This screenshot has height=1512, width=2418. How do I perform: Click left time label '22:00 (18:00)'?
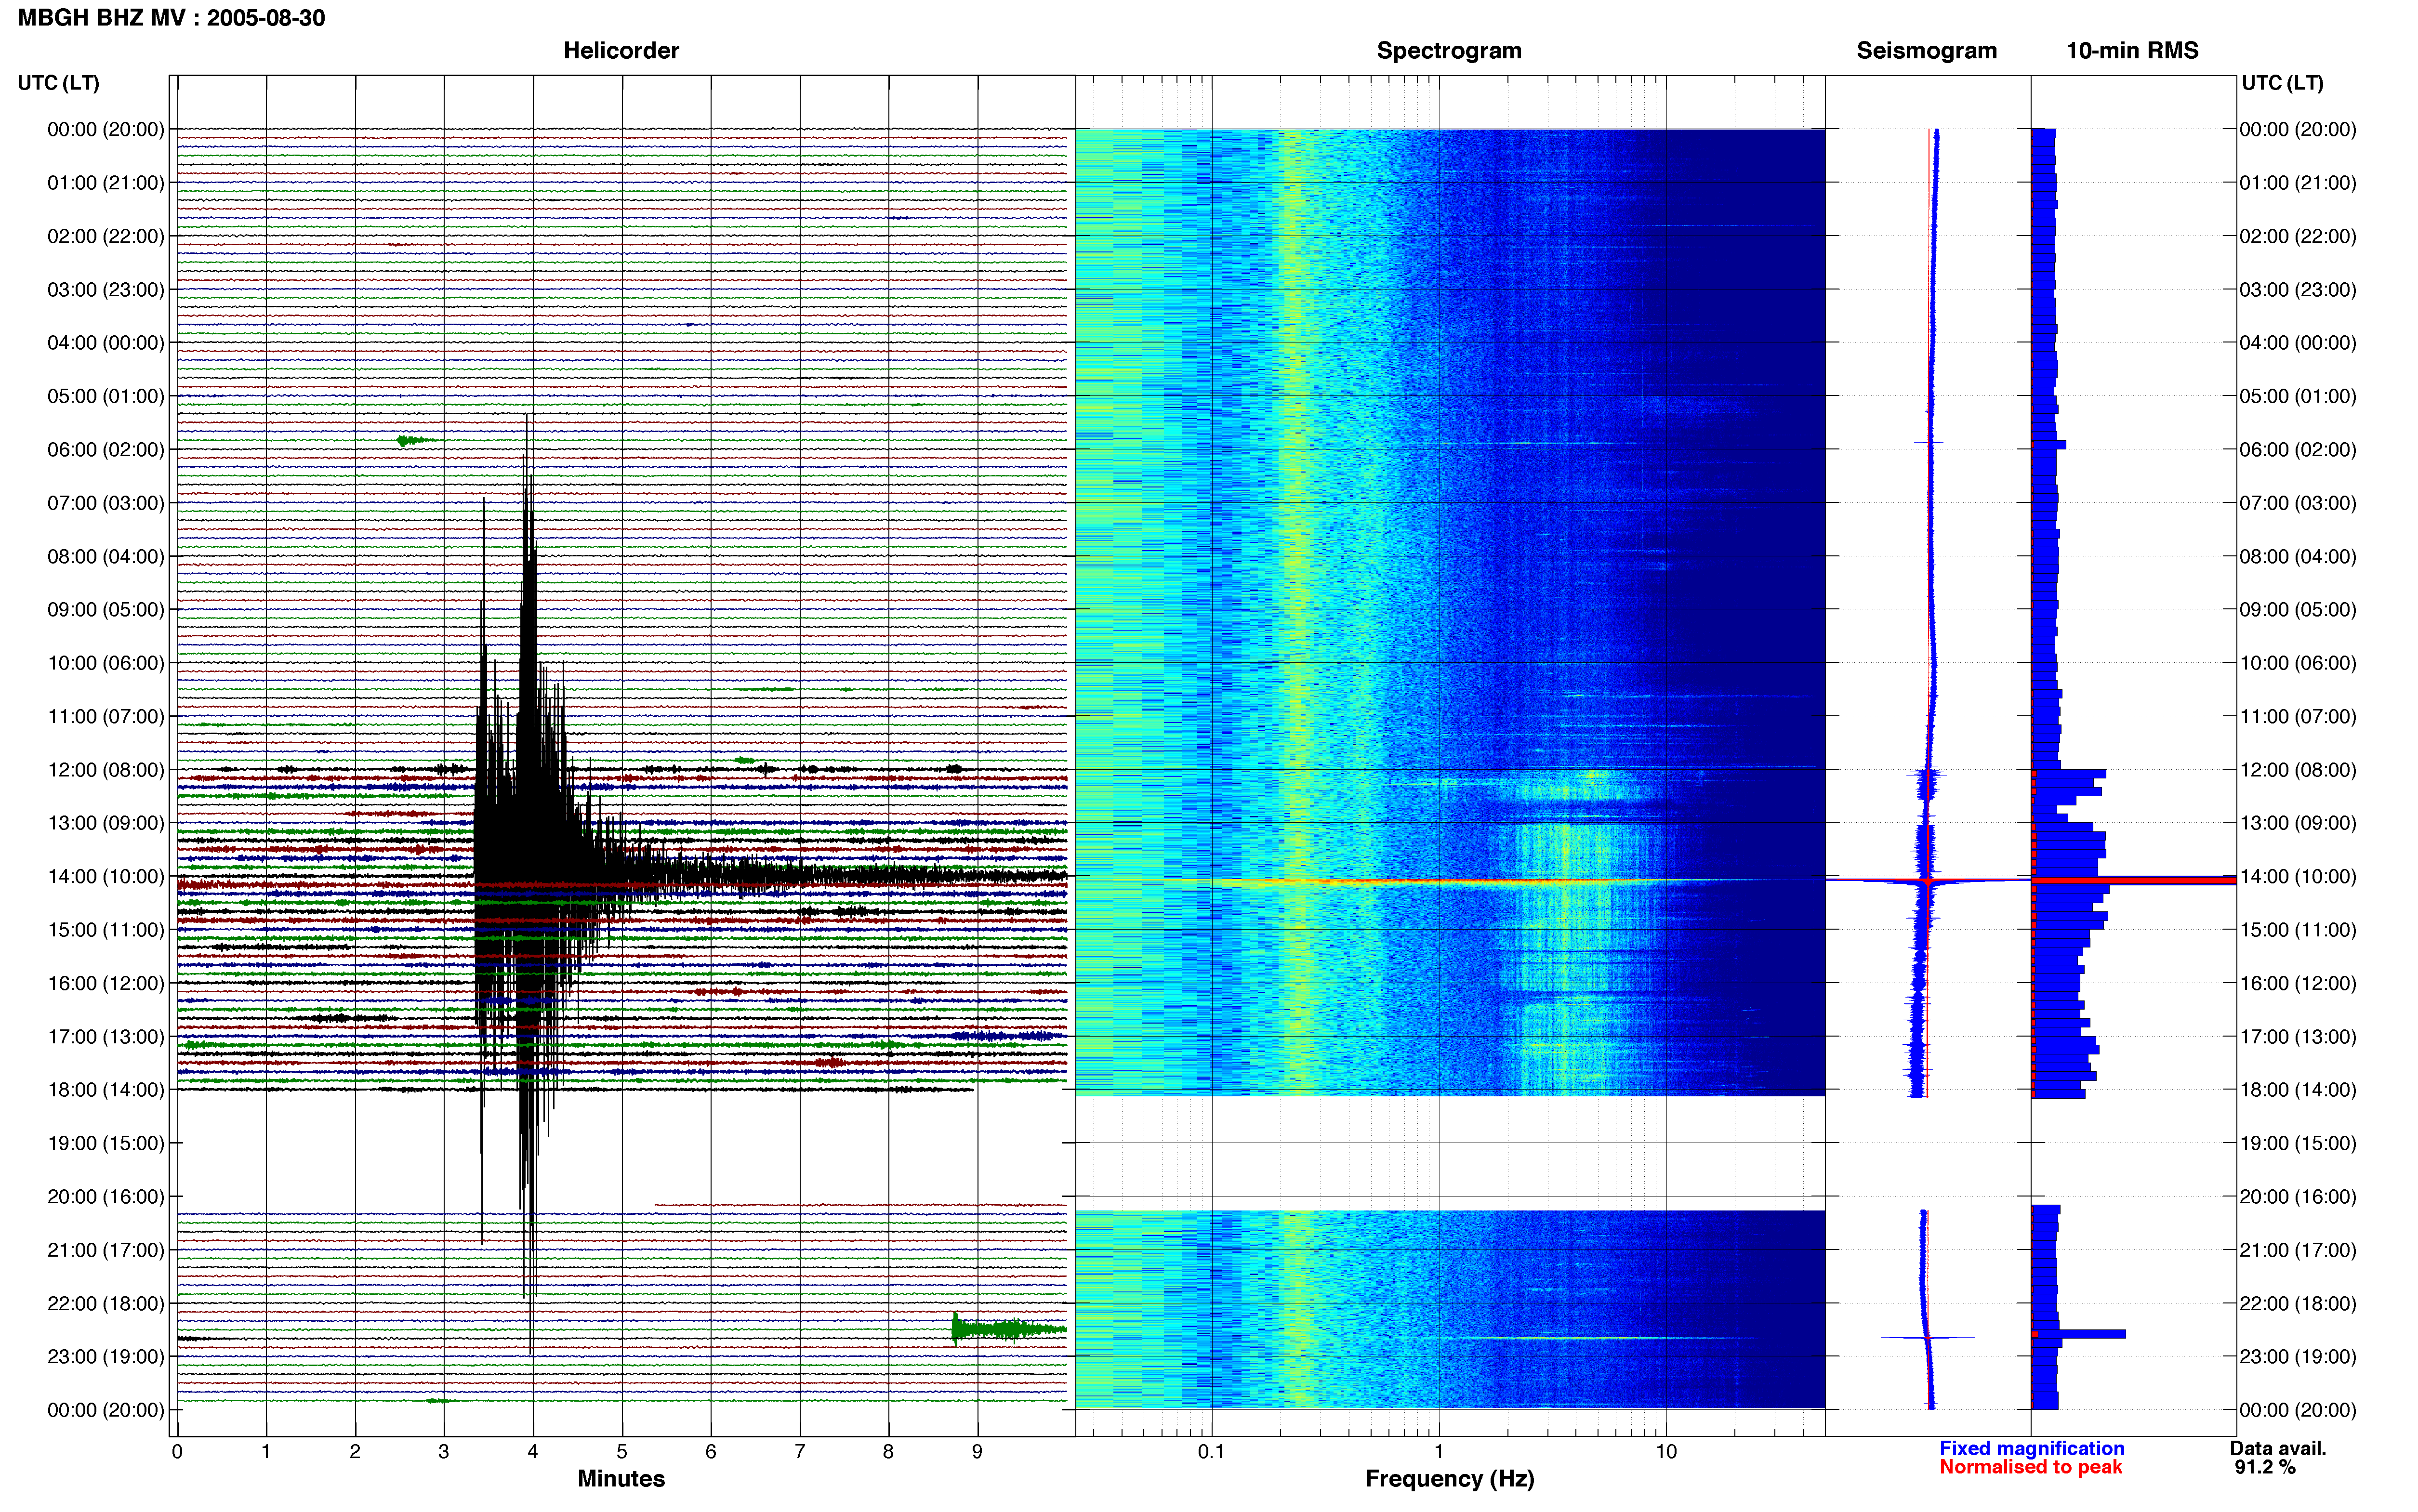click(x=106, y=1303)
